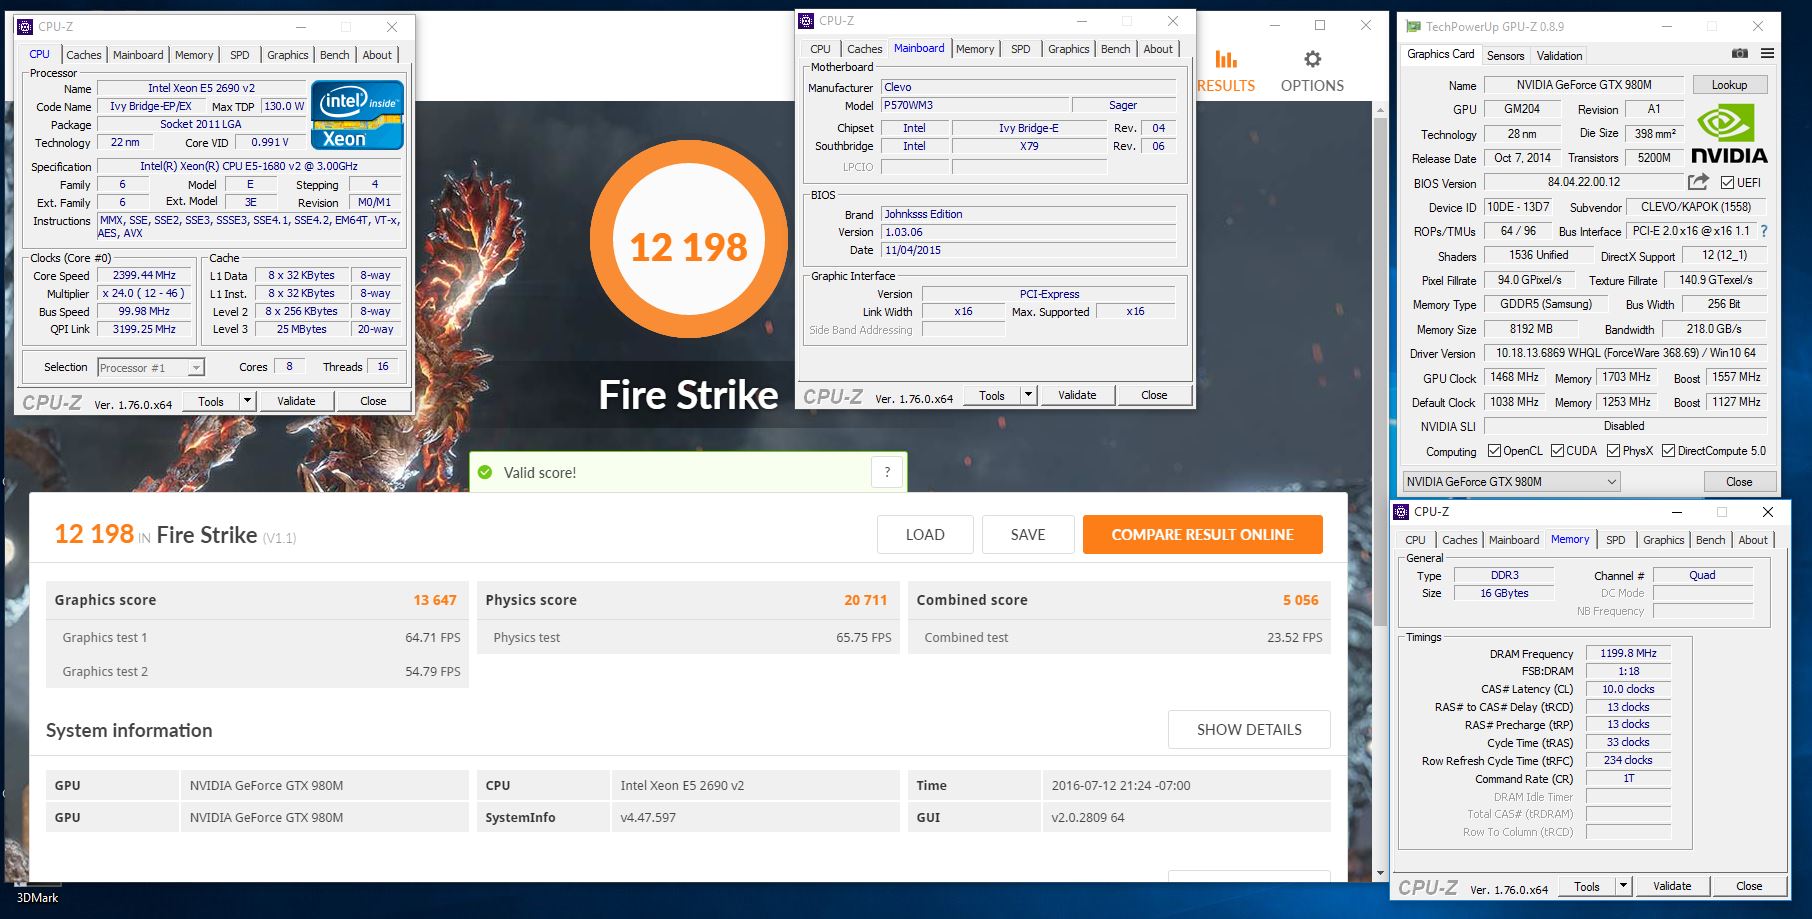Click the GPU-Z title bar app icon
Screen dimensions: 1812x919
pyautogui.click(x=1413, y=26)
